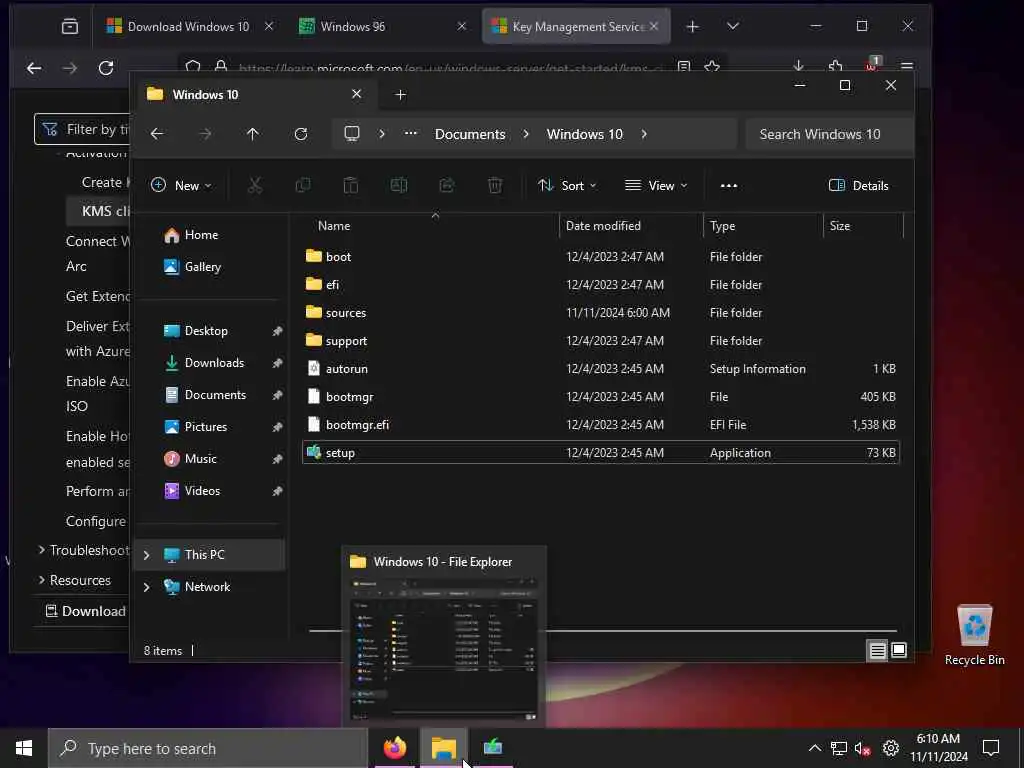Switch to large thumbnails view icon in status bar
The width and height of the screenshot is (1024, 768).
tap(899, 650)
